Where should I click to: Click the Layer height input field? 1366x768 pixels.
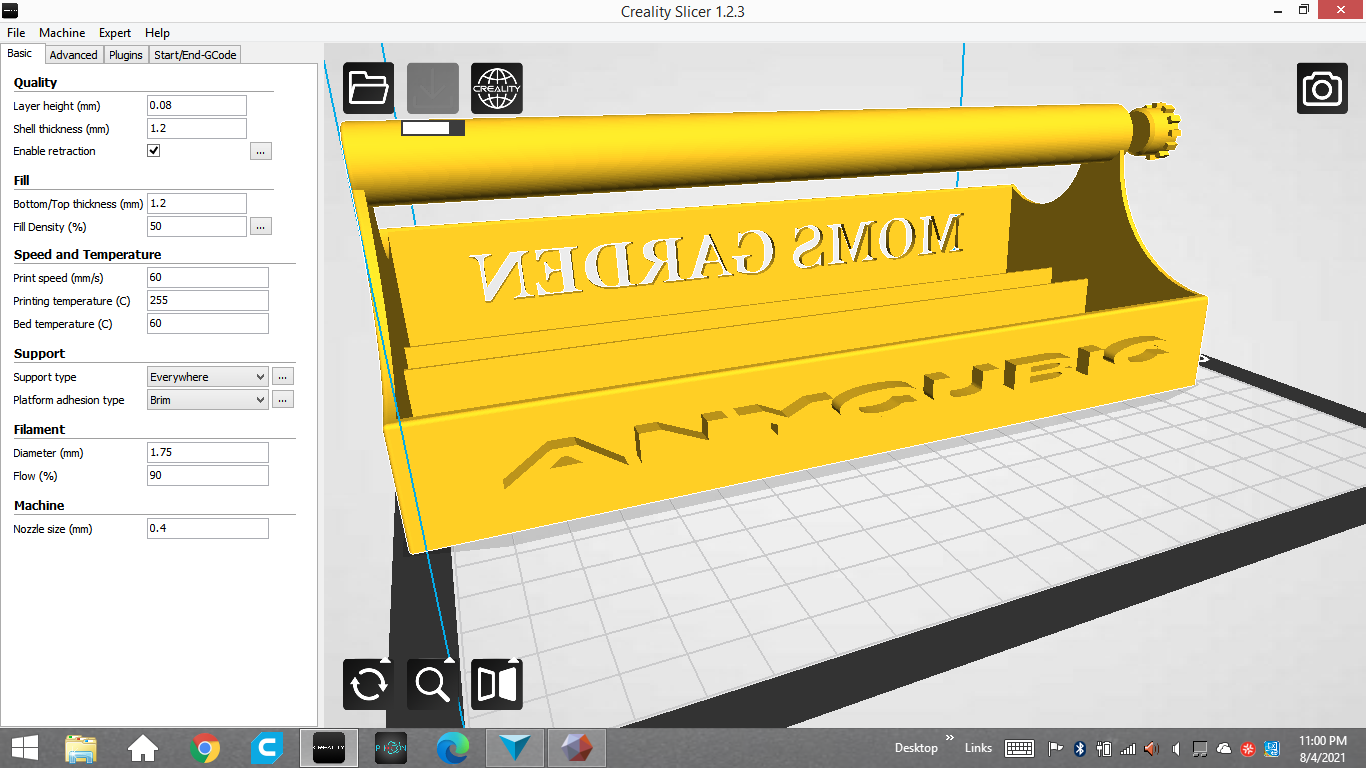coord(196,106)
